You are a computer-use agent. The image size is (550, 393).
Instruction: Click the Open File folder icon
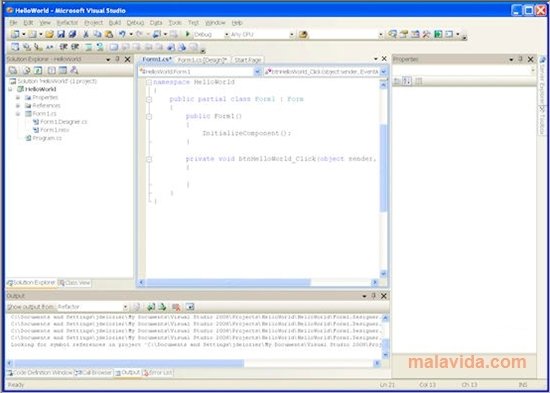tap(49, 34)
